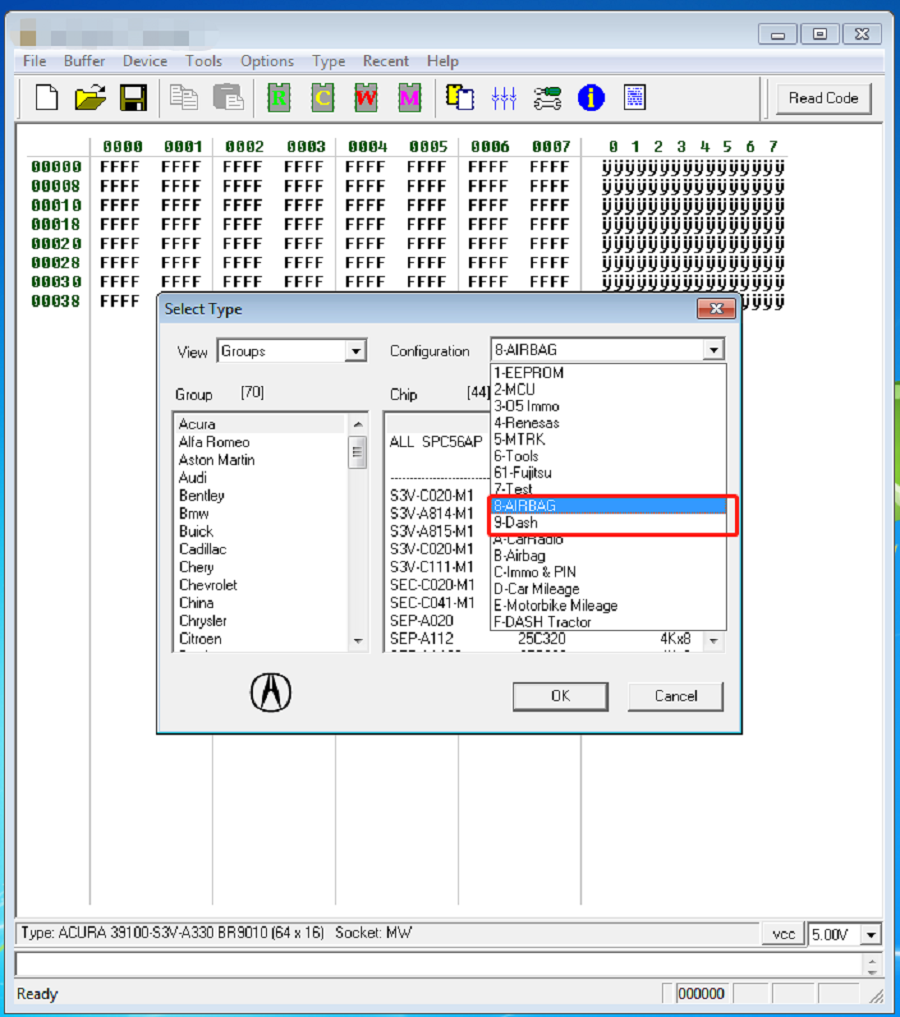Open the Type menu
Screen dimensions: 900x1017
328,61
